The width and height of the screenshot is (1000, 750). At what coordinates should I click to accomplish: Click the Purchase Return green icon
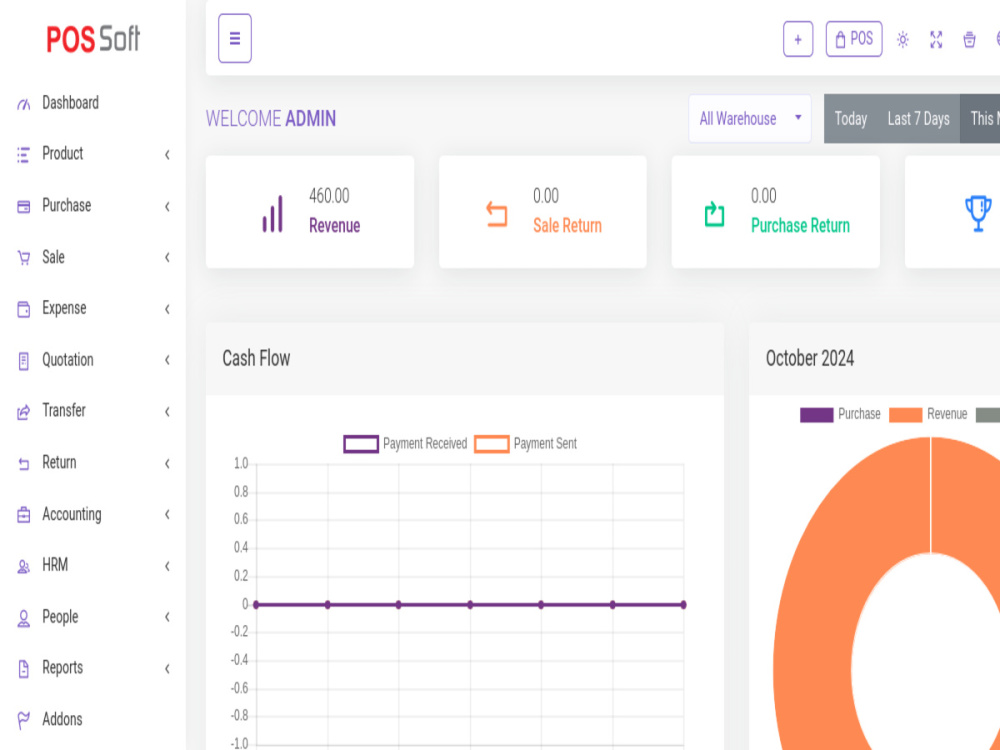pos(714,214)
